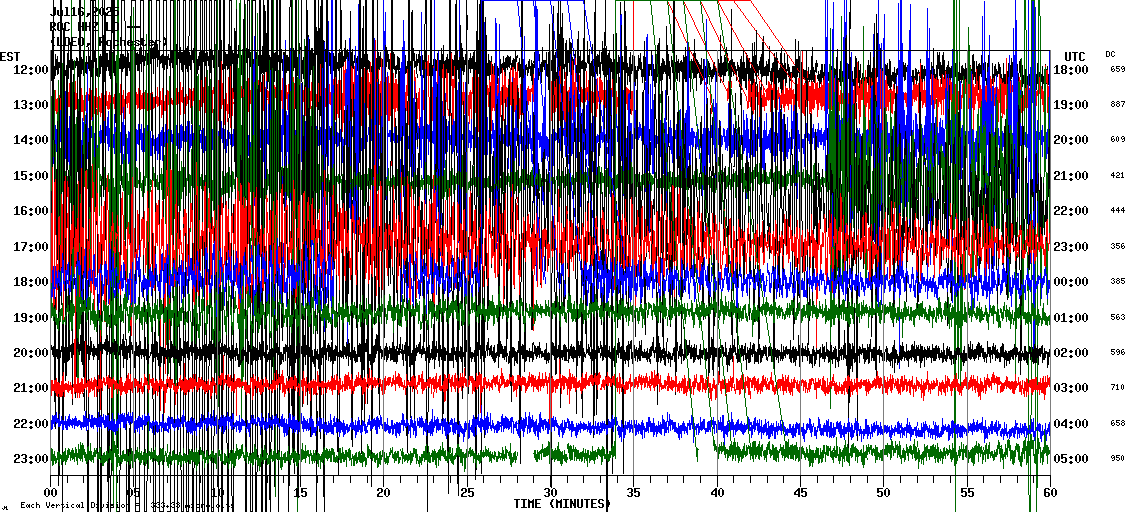Click the 20 minute axis label
This screenshot has width=1130, height=519.
383,493
